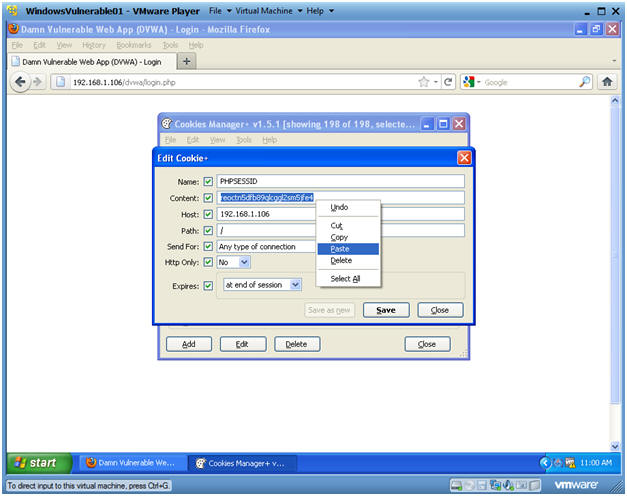Go back with Firefox back arrow
Viewport: 627px width, 496px height.
[x=20, y=82]
